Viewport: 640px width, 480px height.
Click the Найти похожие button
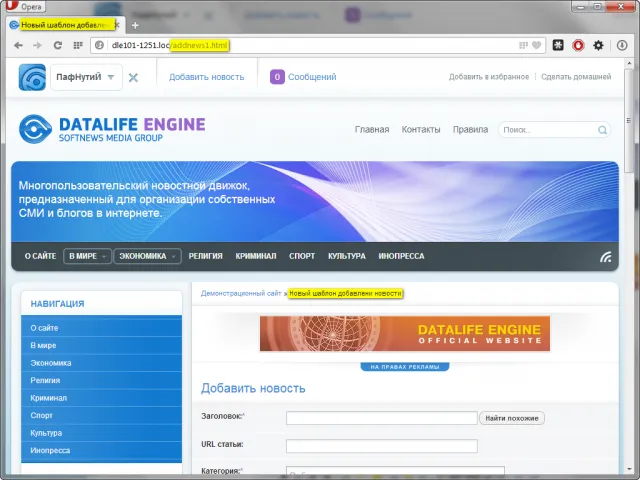pyautogui.click(x=511, y=418)
